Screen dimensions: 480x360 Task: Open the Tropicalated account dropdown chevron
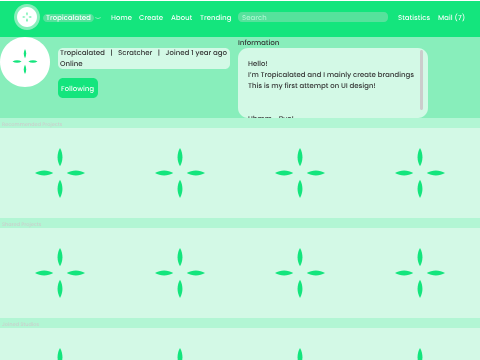98,18
